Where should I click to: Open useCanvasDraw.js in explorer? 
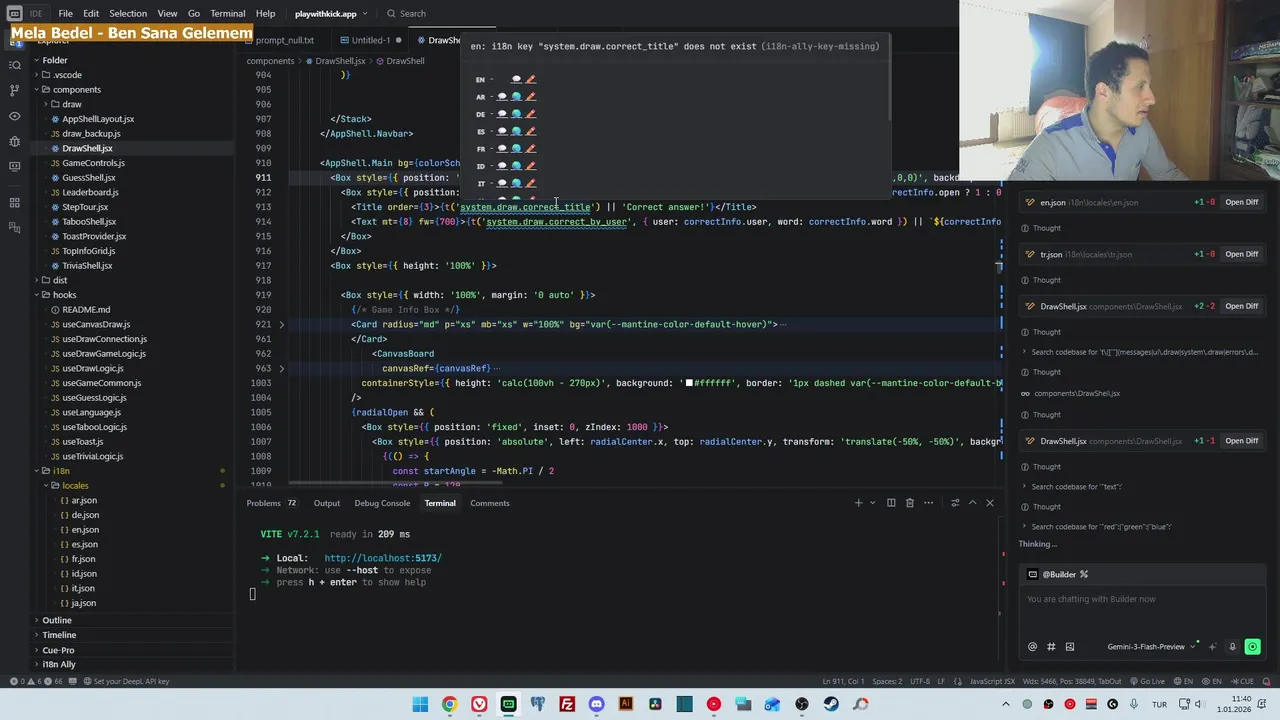point(96,324)
